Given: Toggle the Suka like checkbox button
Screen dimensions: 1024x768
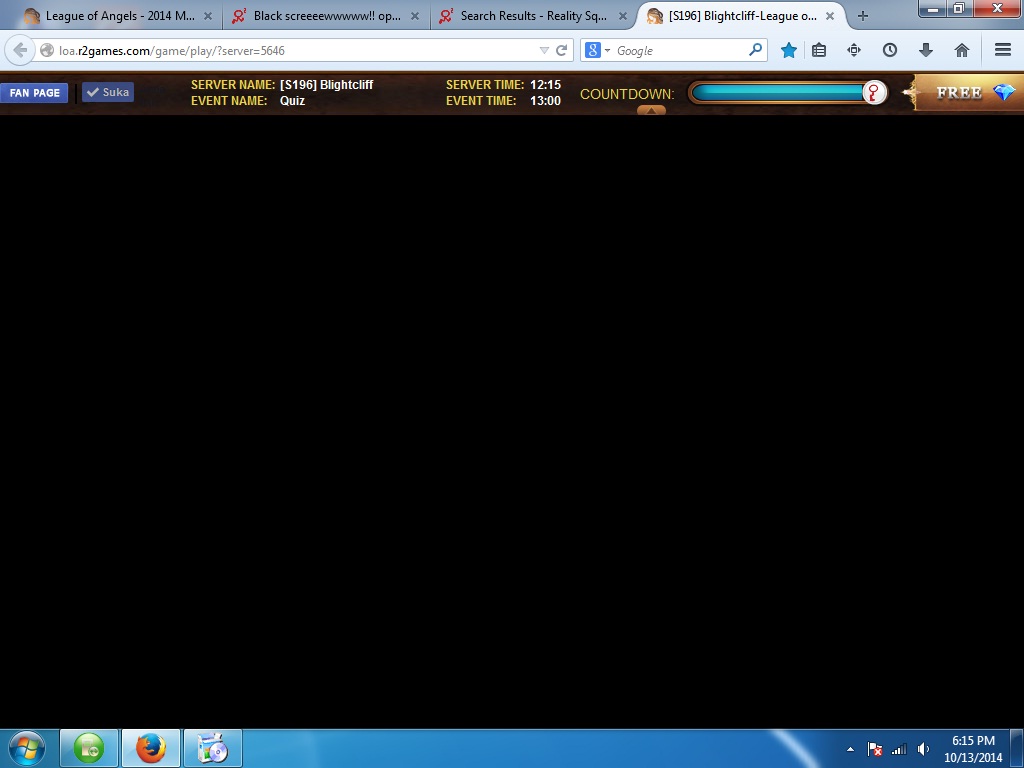Looking at the screenshot, I should tap(108, 92).
